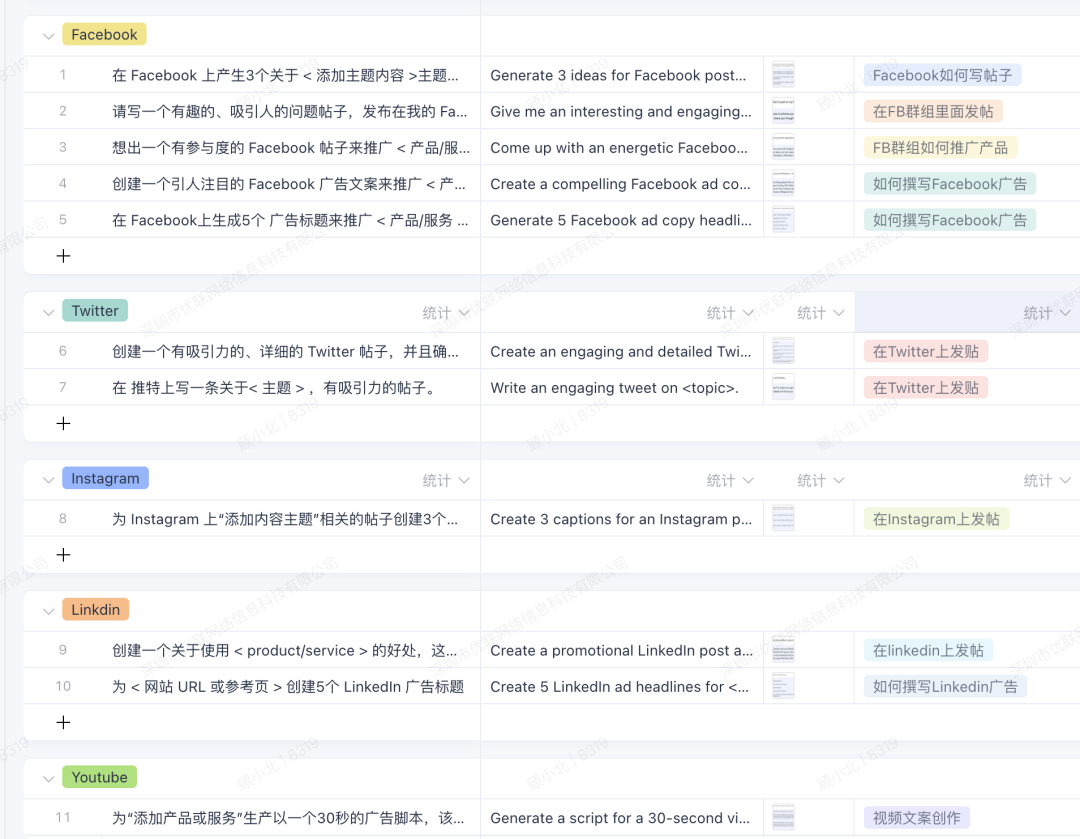This screenshot has width=1080, height=839.
Task: Open attachment thumbnail in row 7
Action: [x=783, y=388]
